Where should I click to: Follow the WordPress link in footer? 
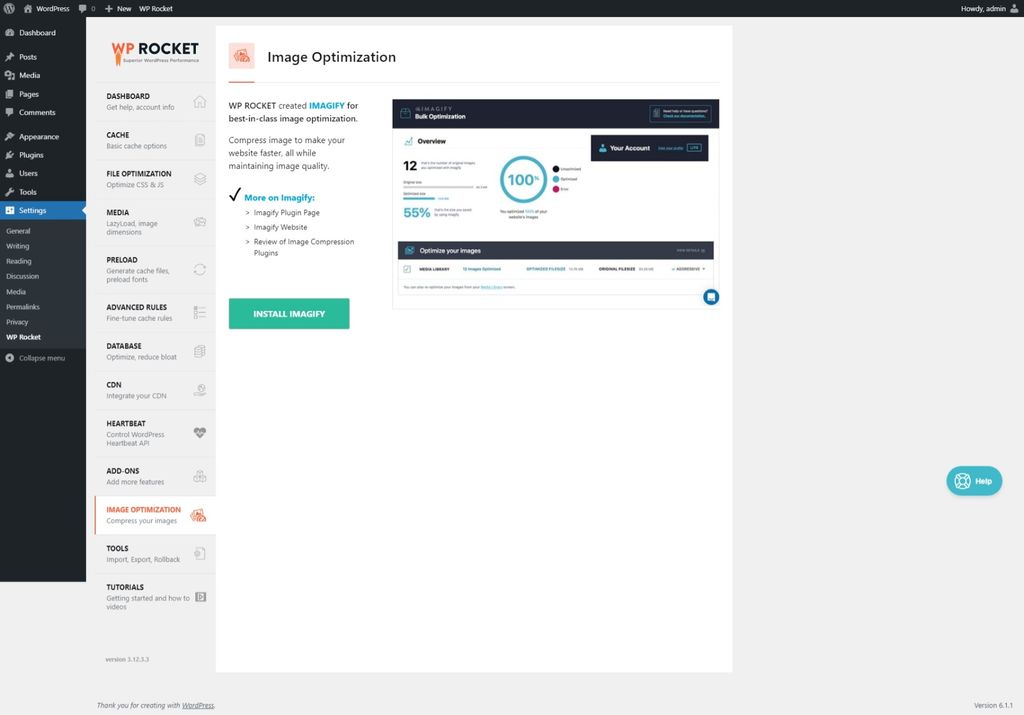pos(198,705)
